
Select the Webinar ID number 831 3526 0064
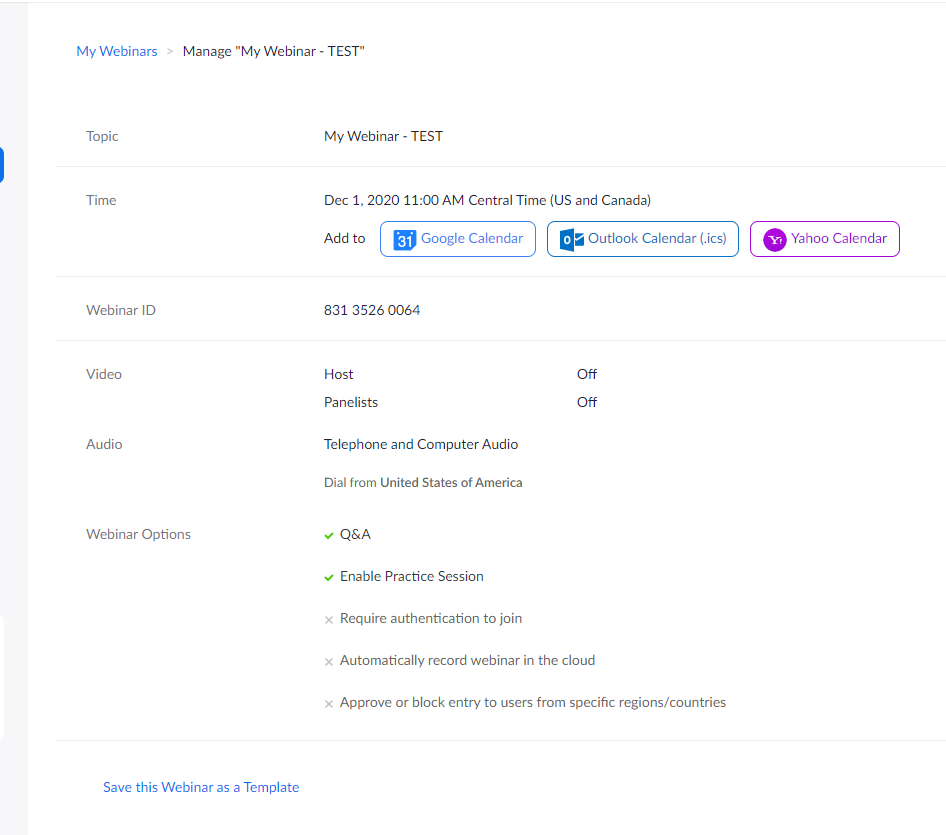coord(372,310)
